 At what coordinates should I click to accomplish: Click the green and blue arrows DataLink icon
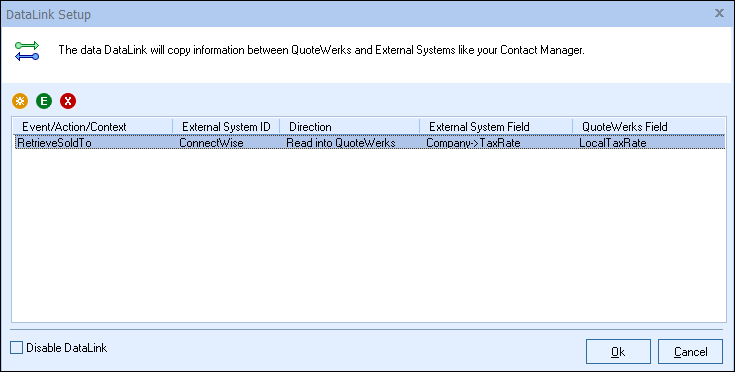pos(27,51)
